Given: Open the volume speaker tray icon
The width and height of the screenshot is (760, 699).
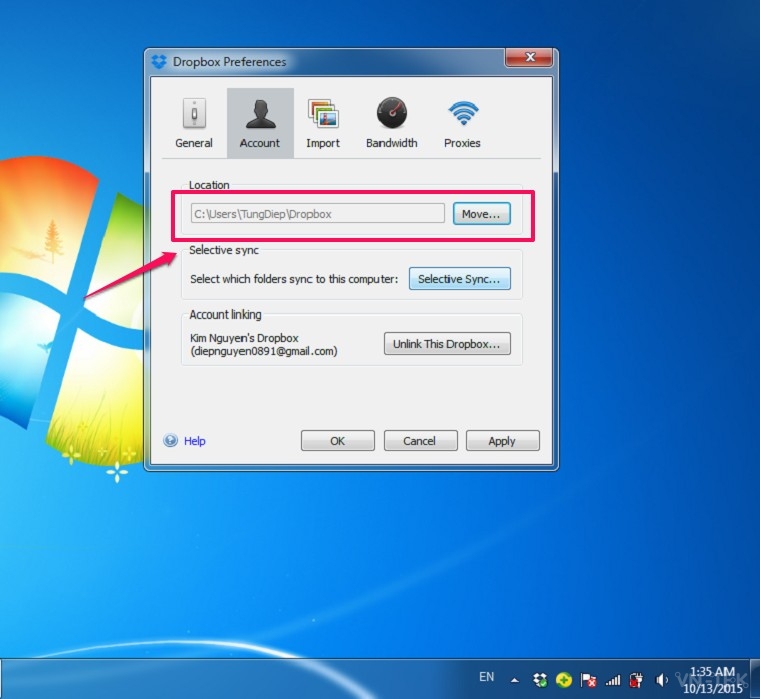Looking at the screenshot, I should [x=661, y=680].
